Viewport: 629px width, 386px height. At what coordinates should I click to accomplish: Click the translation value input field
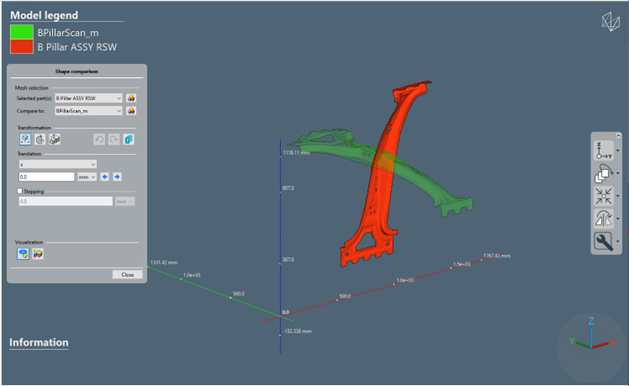pyautogui.click(x=47, y=177)
